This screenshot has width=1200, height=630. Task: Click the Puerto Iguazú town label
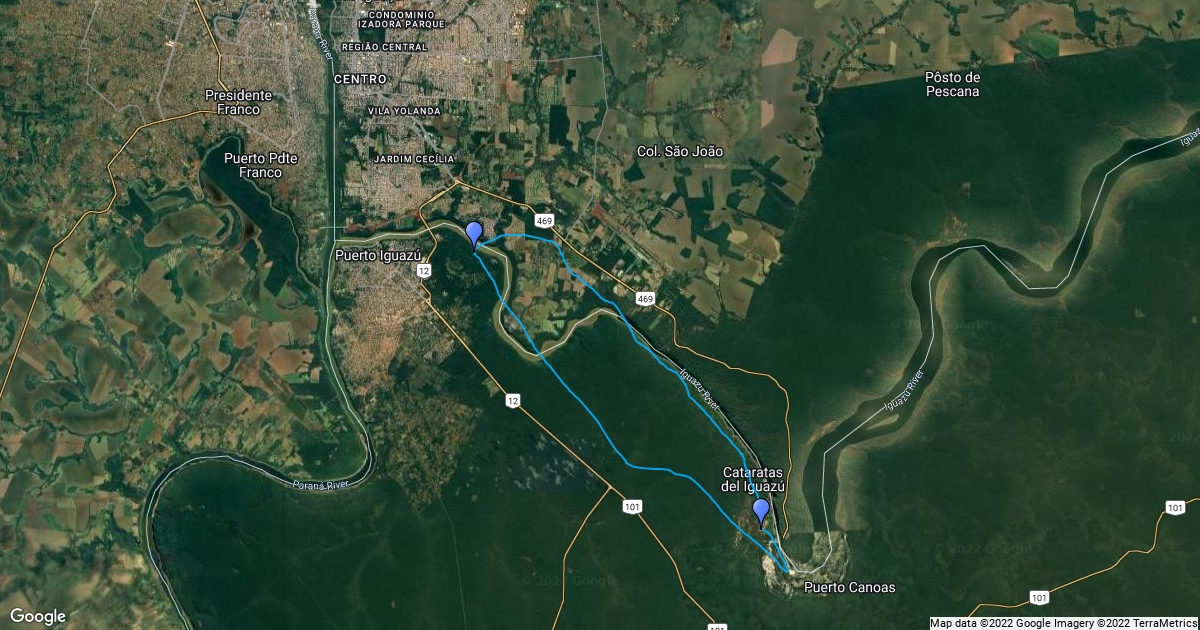coord(375,256)
